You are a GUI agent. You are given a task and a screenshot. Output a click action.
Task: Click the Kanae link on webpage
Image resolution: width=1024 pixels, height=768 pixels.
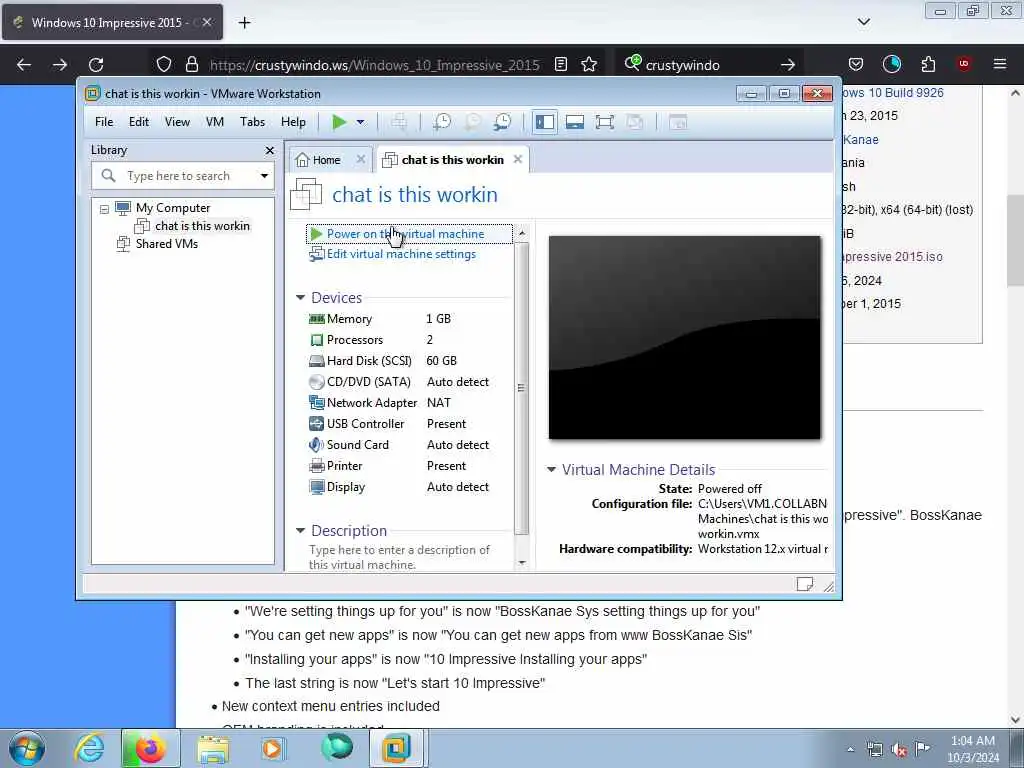click(x=861, y=140)
